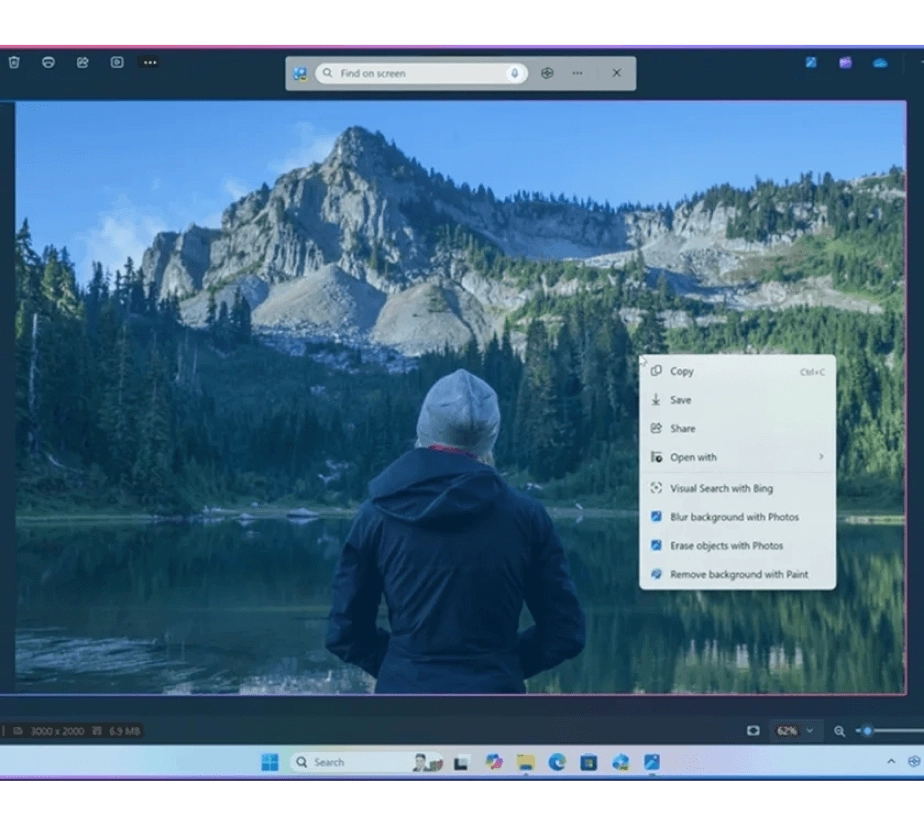The width and height of the screenshot is (924, 824).
Task: Open the See more menu in Photos toolbar
Action: coord(150,62)
